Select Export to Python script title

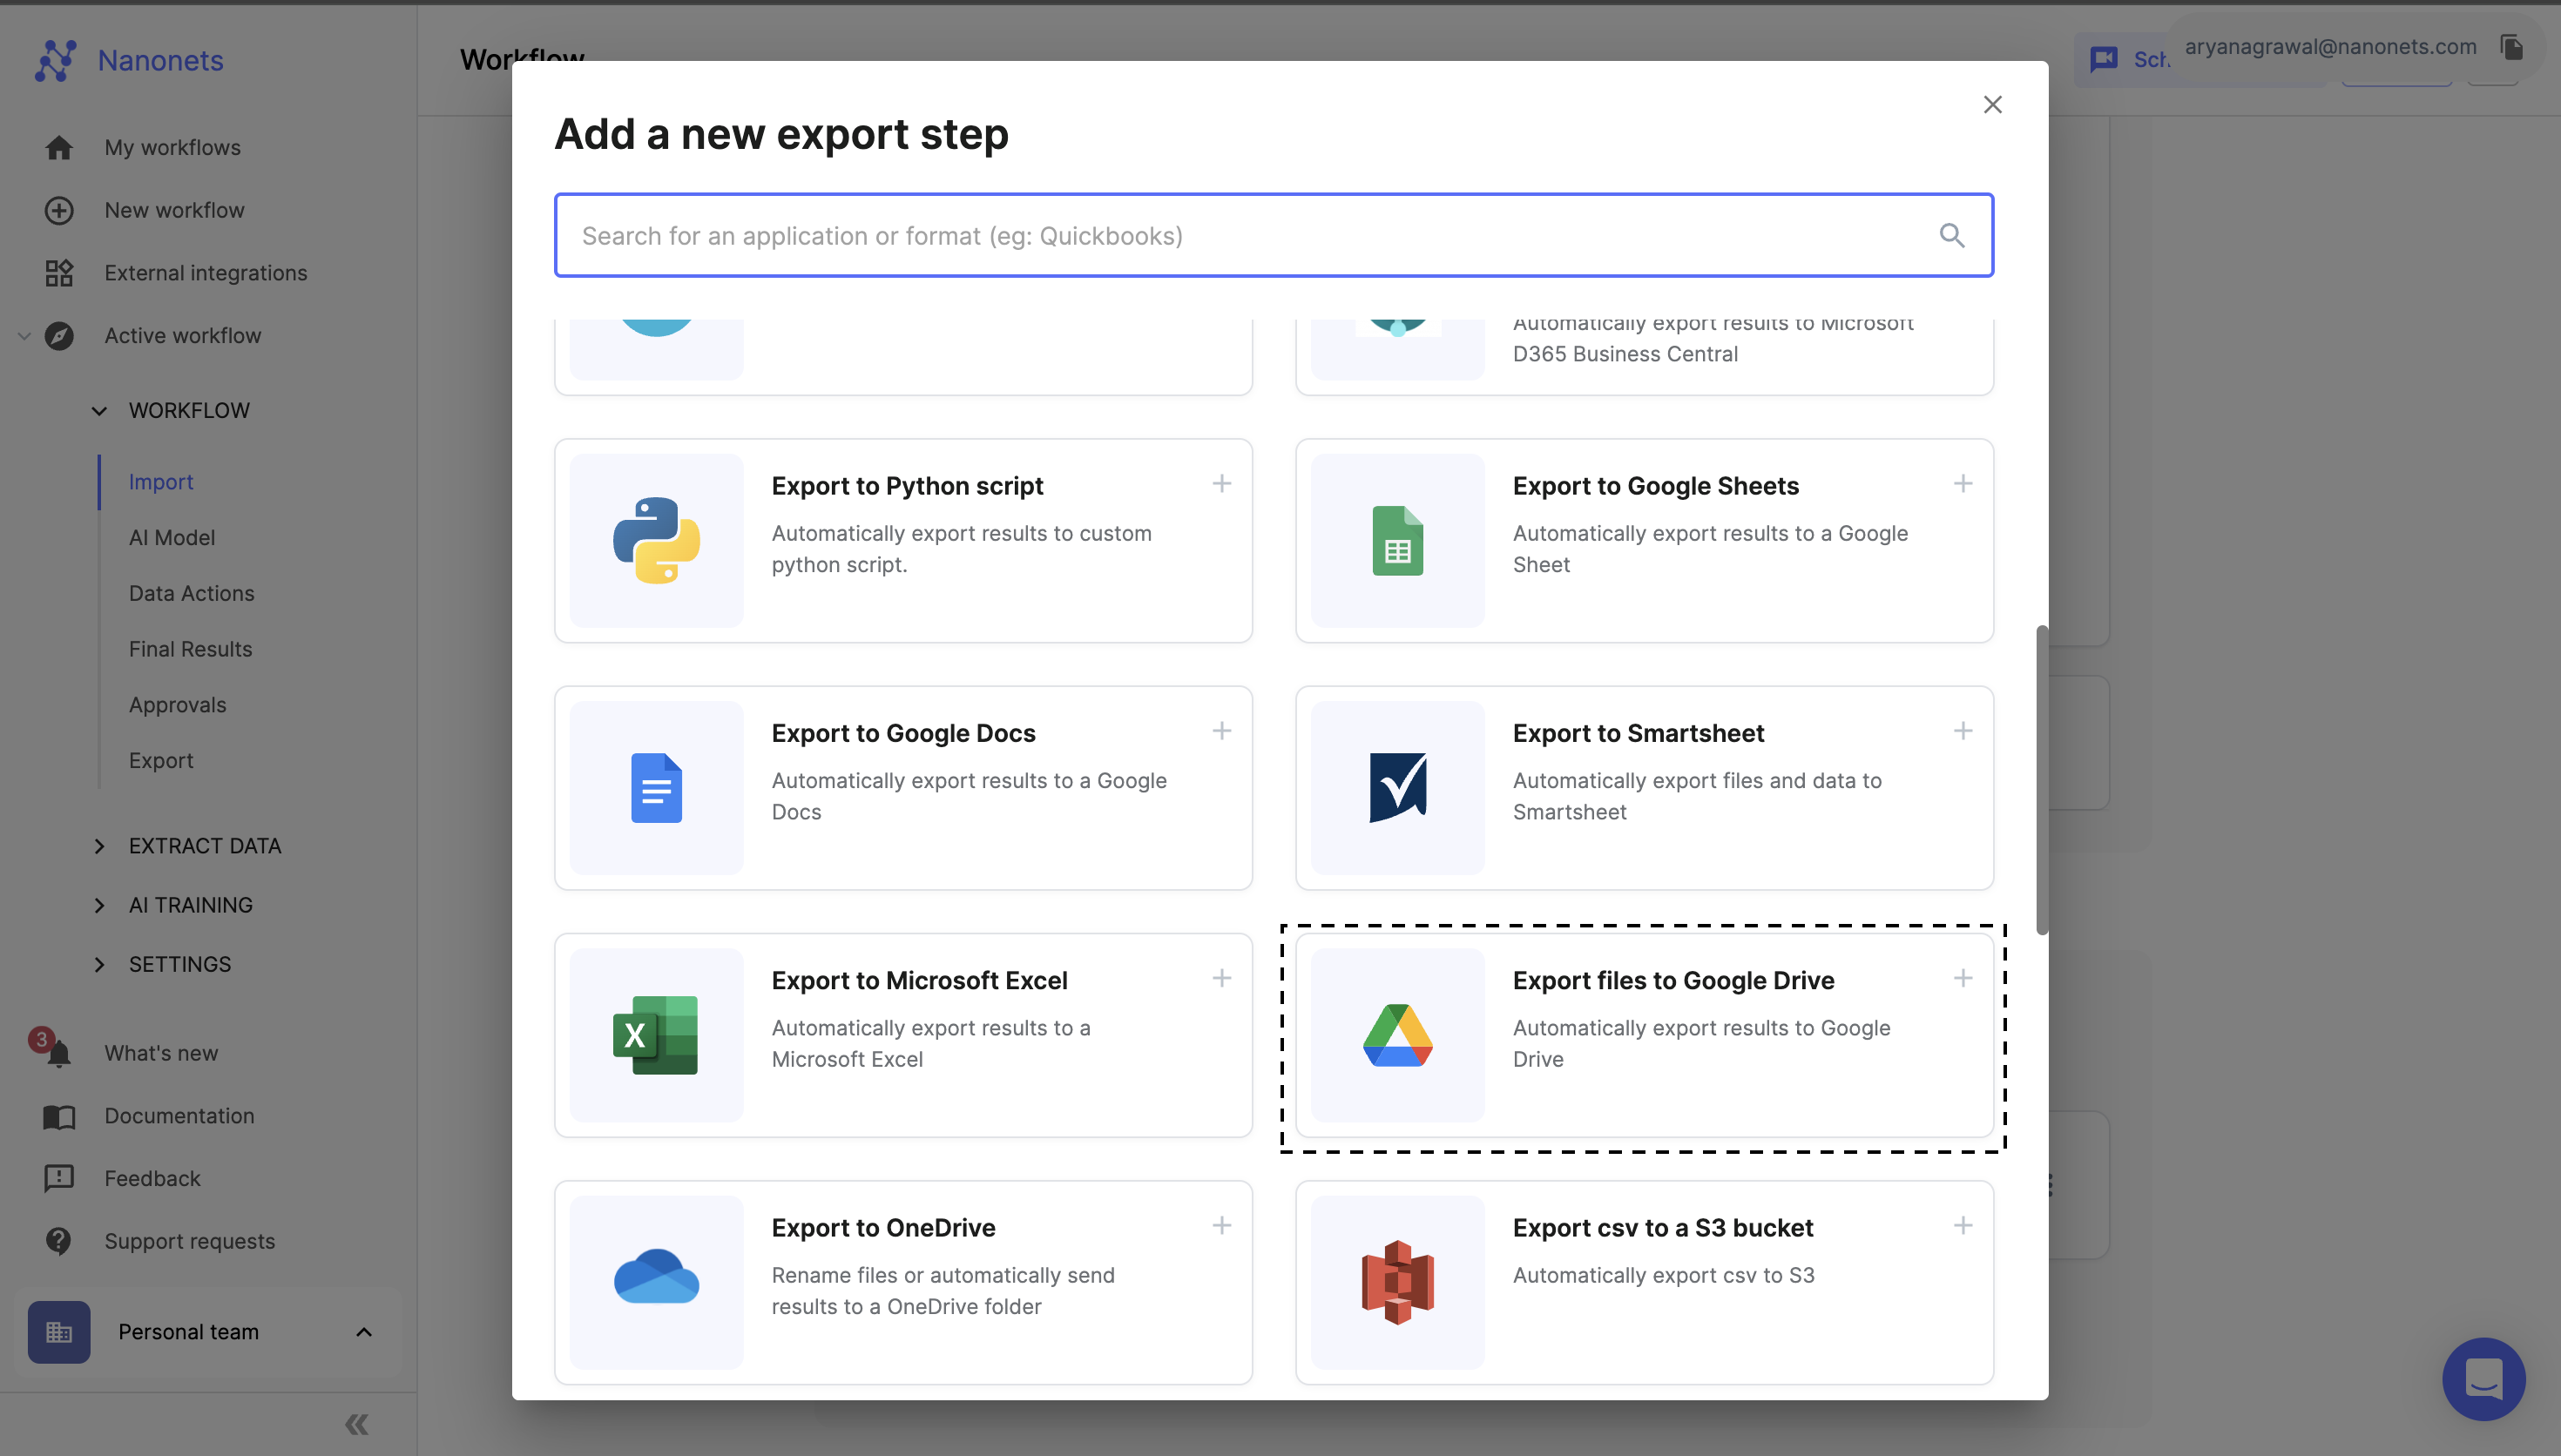pos(907,486)
